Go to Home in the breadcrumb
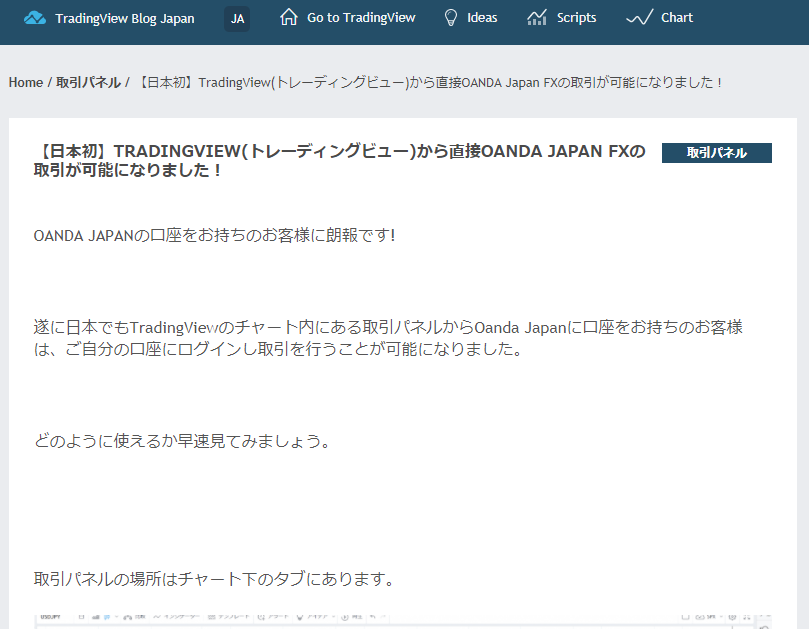 (26, 83)
